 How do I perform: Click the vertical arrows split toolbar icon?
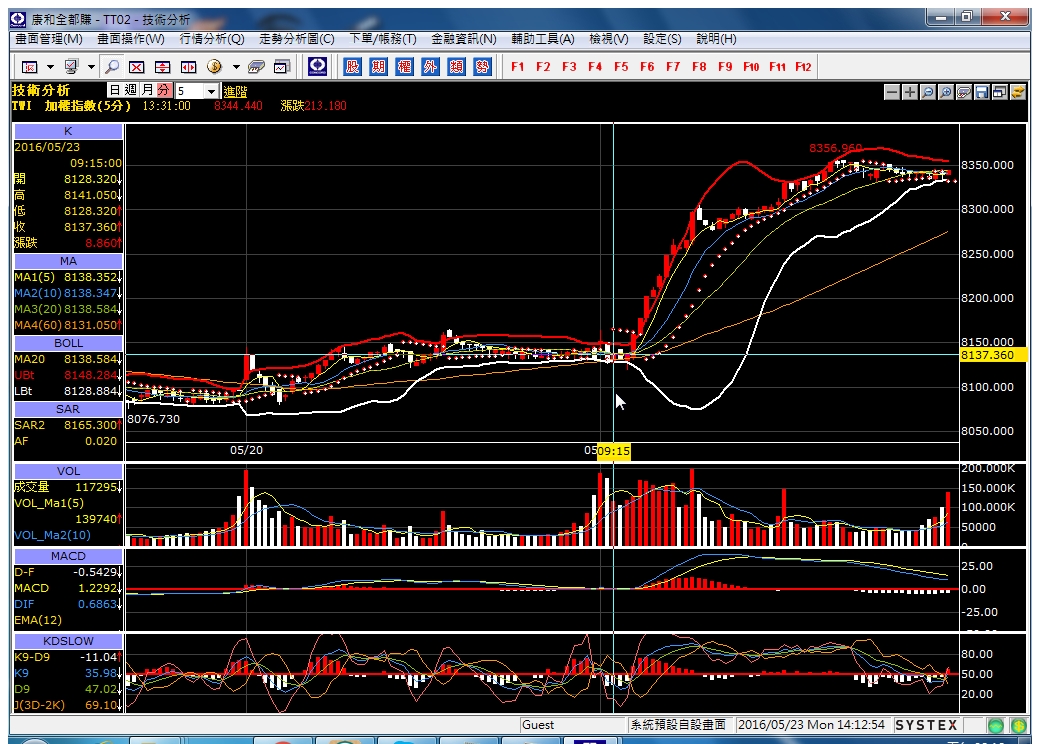pyautogui.click(x=162, y=66)
